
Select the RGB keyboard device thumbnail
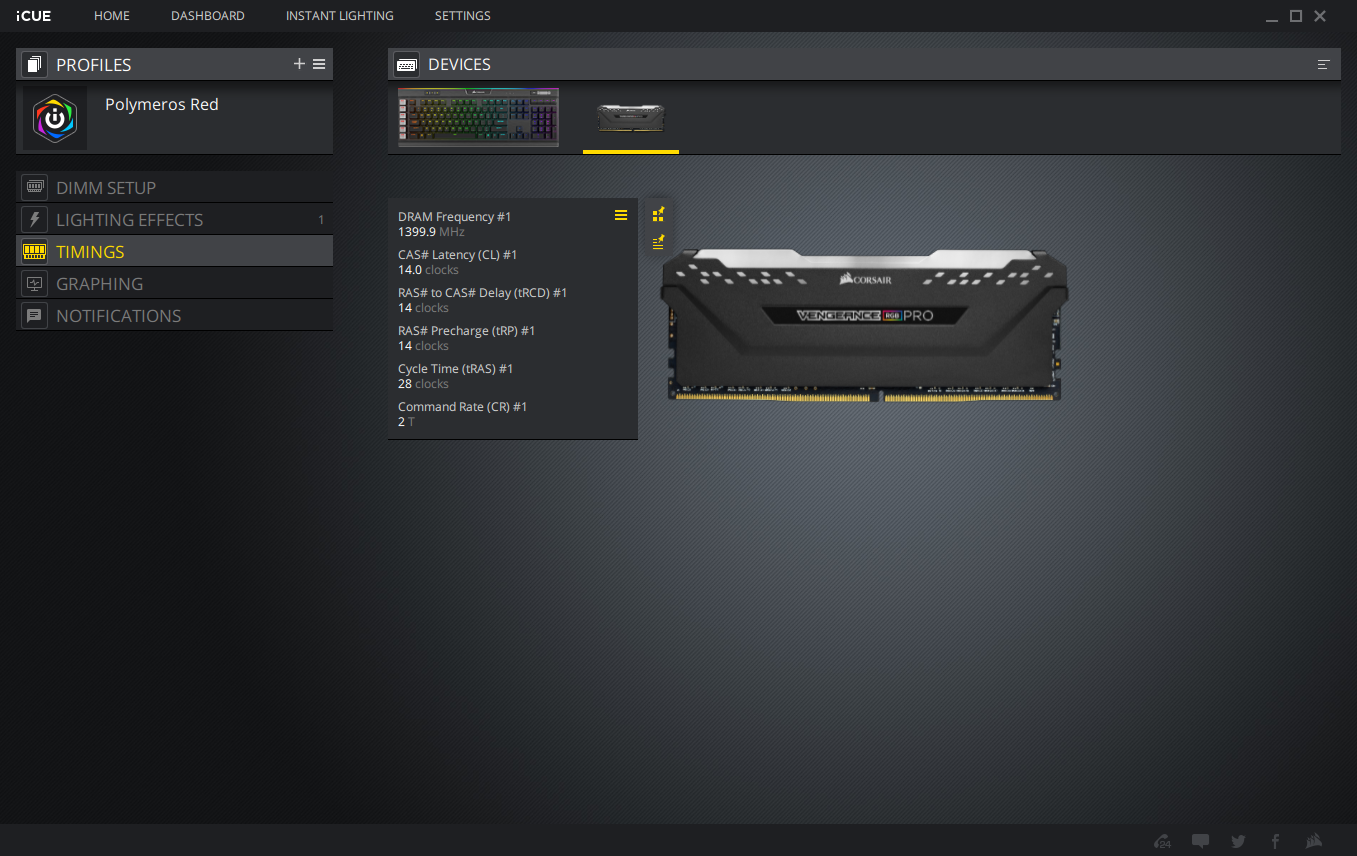pyautogui.click(x=478, y=117)
